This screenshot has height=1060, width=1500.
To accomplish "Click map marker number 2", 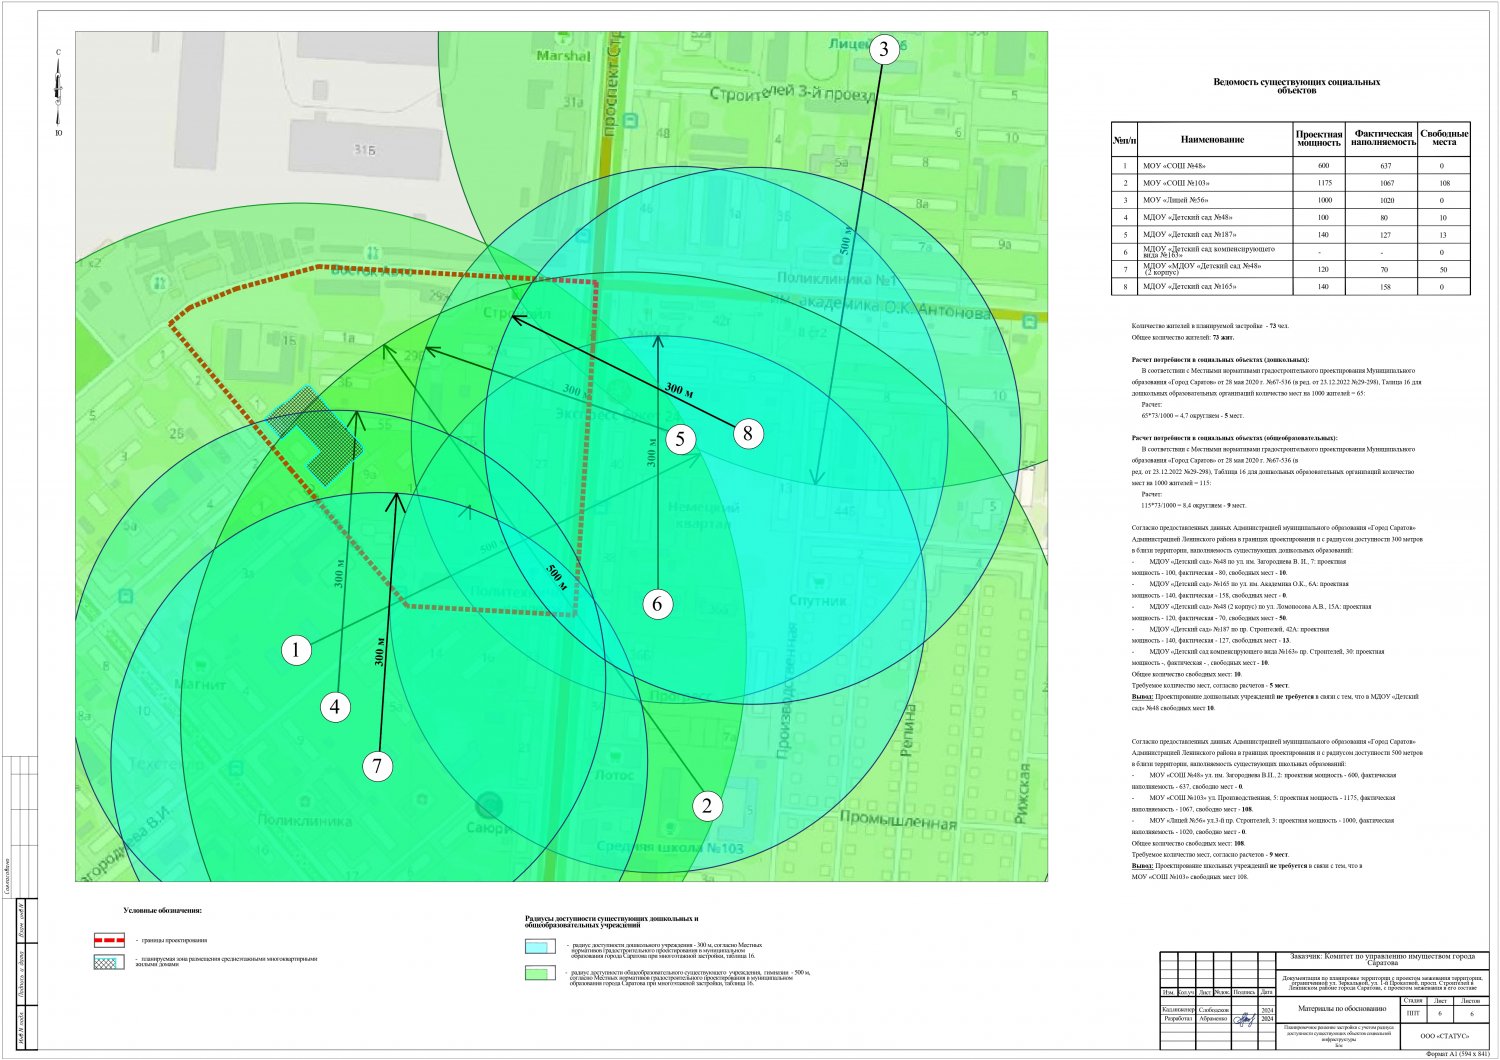I will click(x=707, y=806).
